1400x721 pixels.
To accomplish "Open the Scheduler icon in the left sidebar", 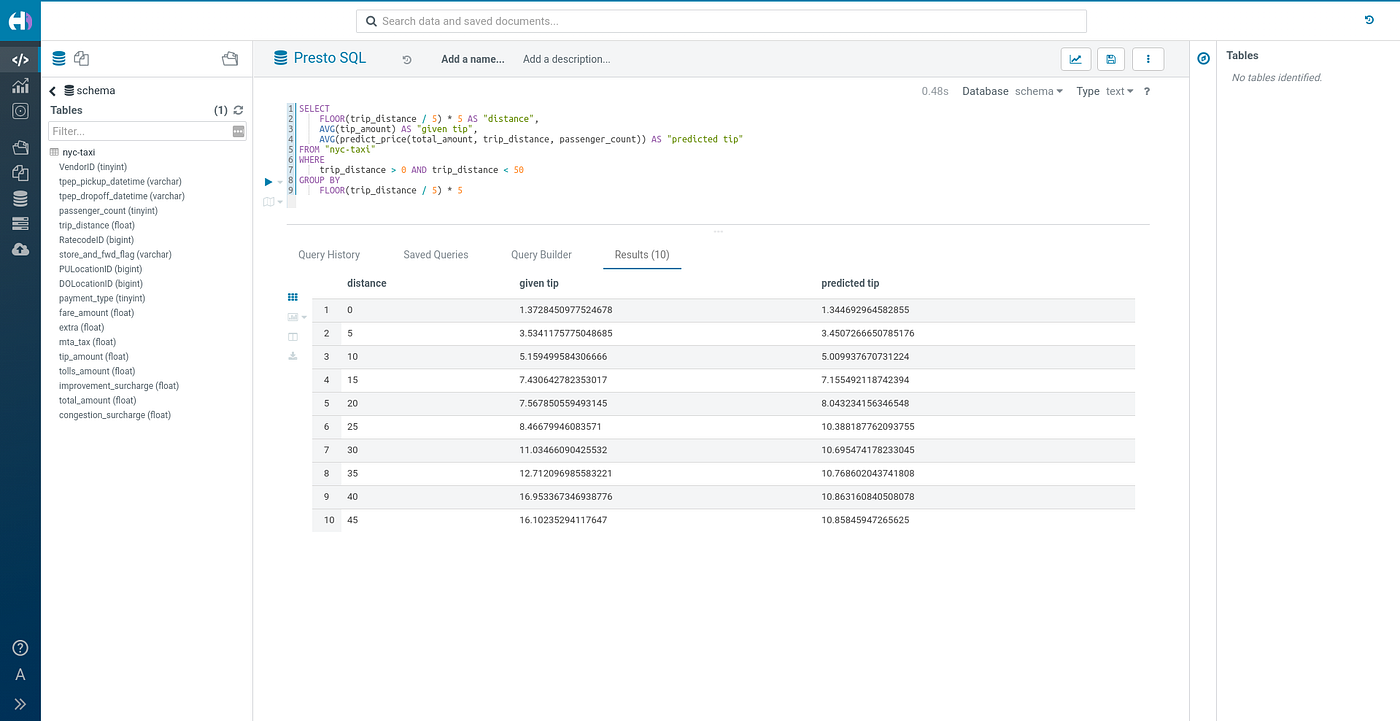I will (20, 110).
